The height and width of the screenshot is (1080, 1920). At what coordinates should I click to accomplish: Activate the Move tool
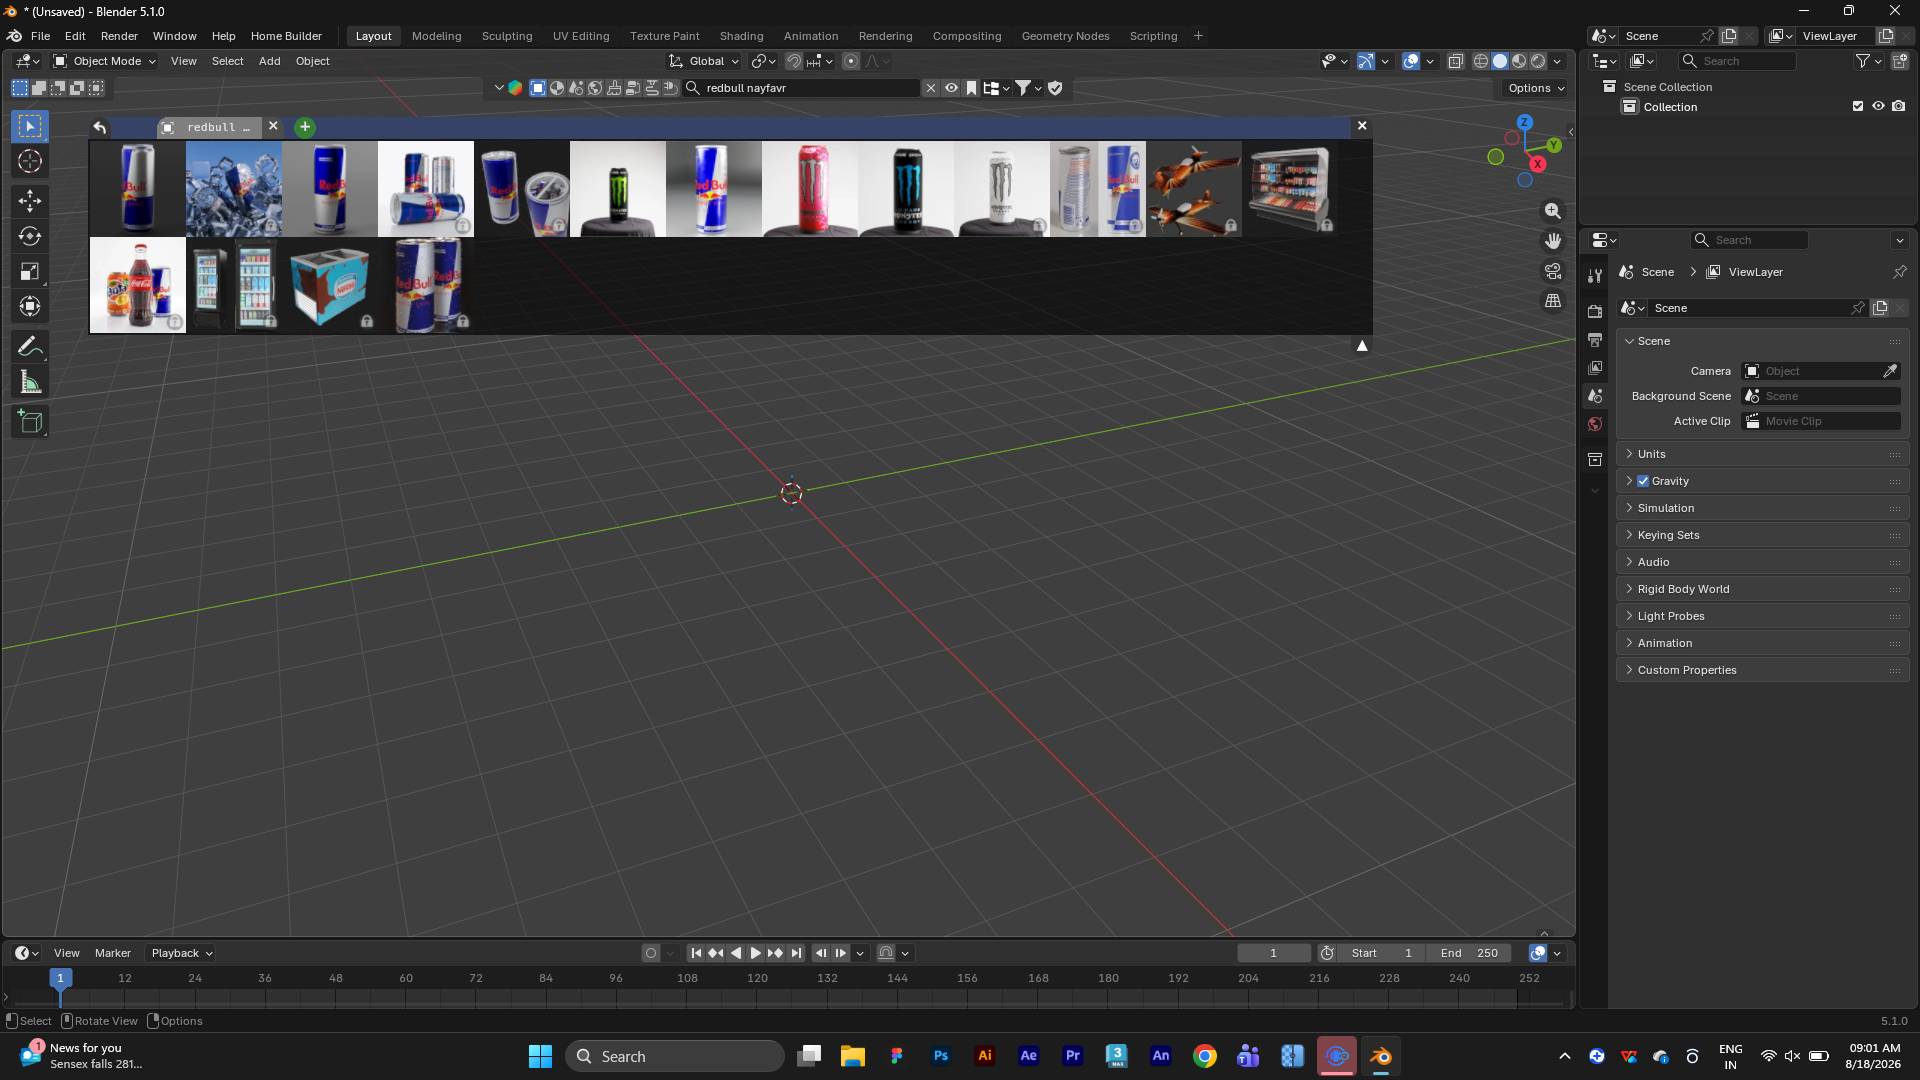30,201
